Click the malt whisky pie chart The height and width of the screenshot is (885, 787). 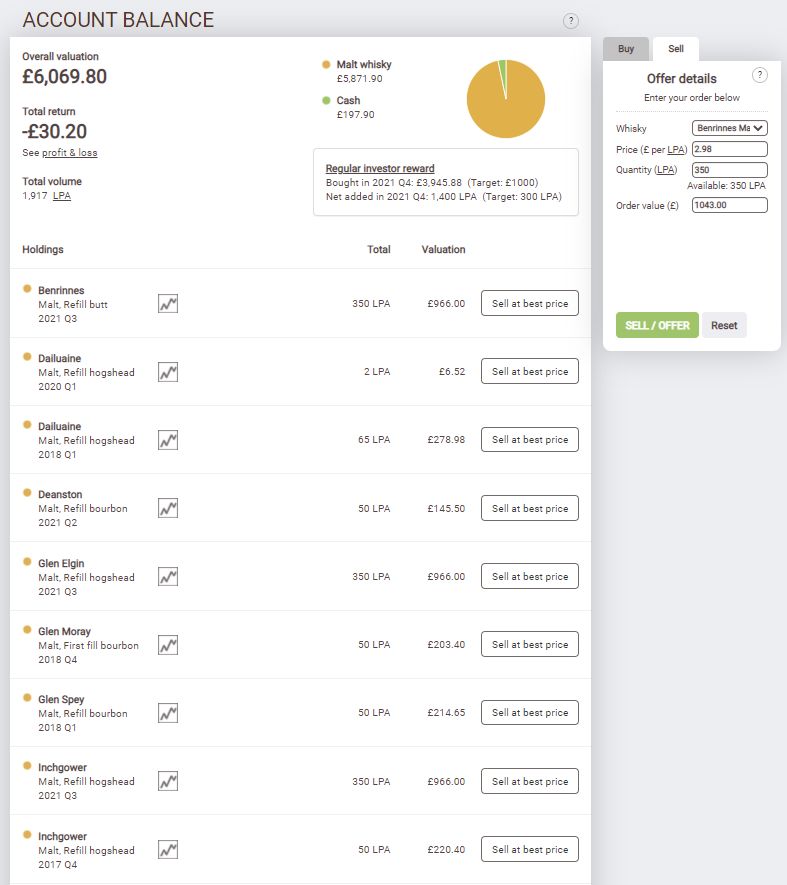pos(505,99)
